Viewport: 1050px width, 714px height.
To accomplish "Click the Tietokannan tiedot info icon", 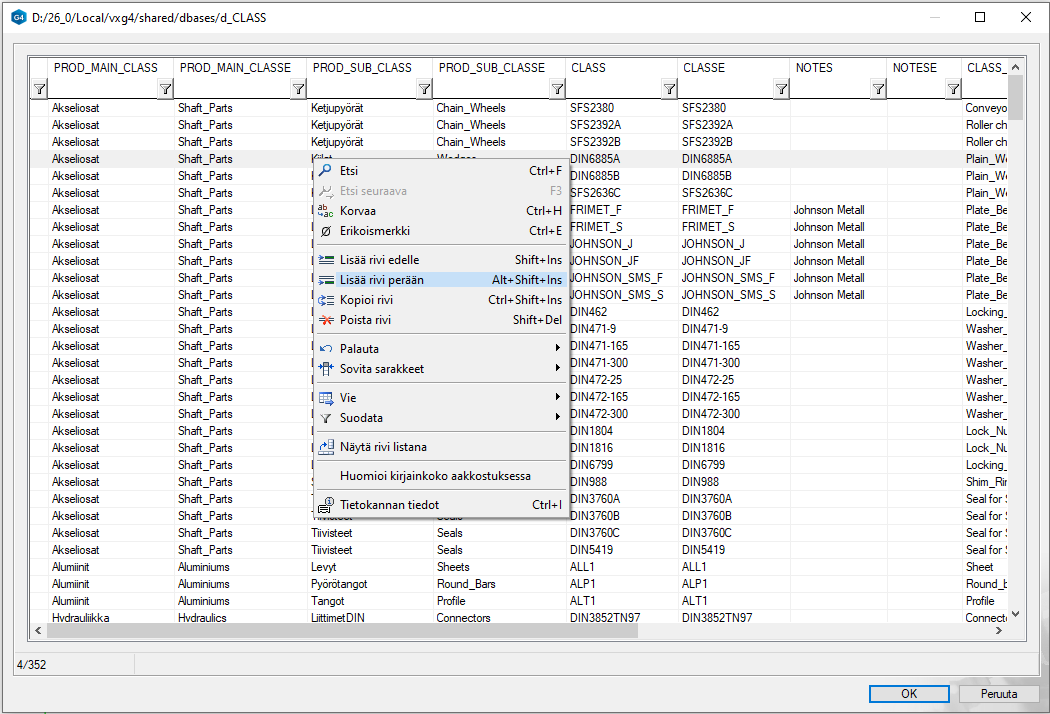I will coord(325,505).
